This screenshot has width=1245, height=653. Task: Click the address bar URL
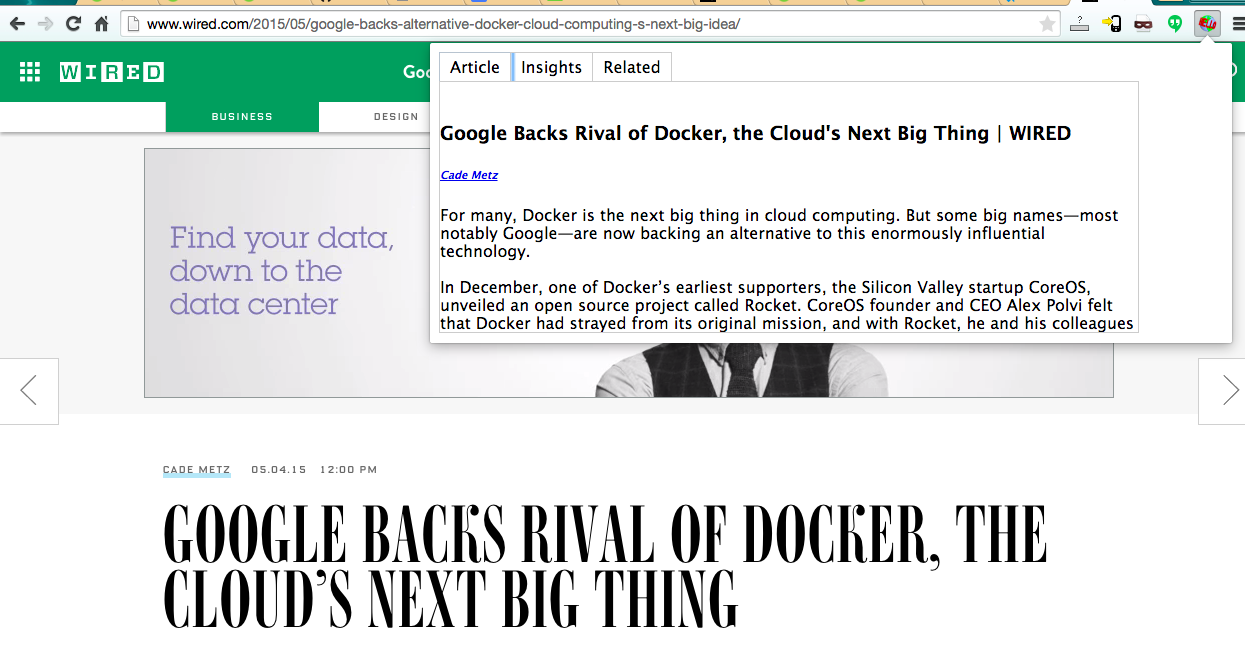tap(444, 23)
